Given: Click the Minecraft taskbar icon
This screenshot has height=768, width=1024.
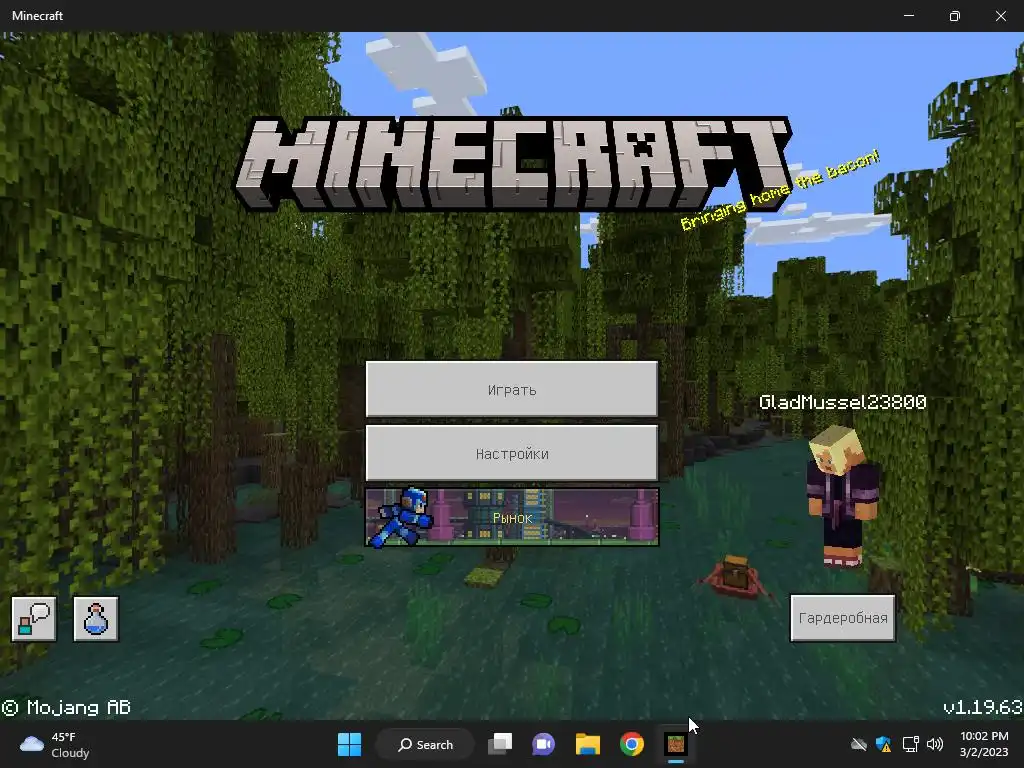Looking at the screenshot, I should pyautogui.click(x=675, y=744).
